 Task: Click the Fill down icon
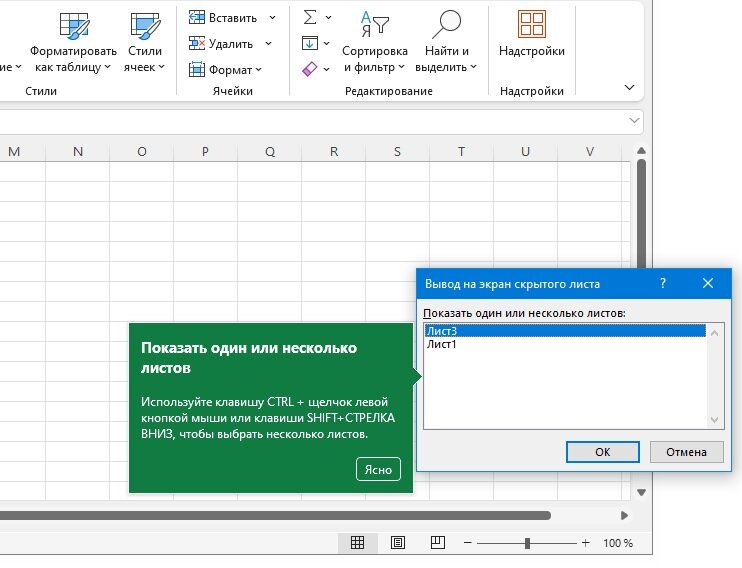coord(309,44)
